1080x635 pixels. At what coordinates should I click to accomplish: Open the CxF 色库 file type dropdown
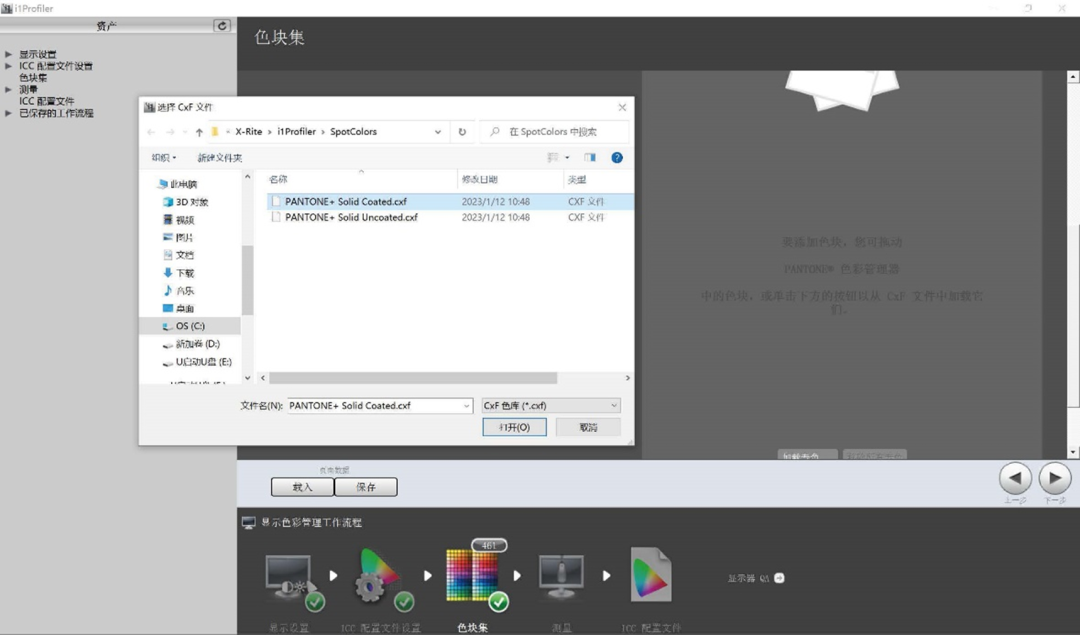click(x=551, y=406)
